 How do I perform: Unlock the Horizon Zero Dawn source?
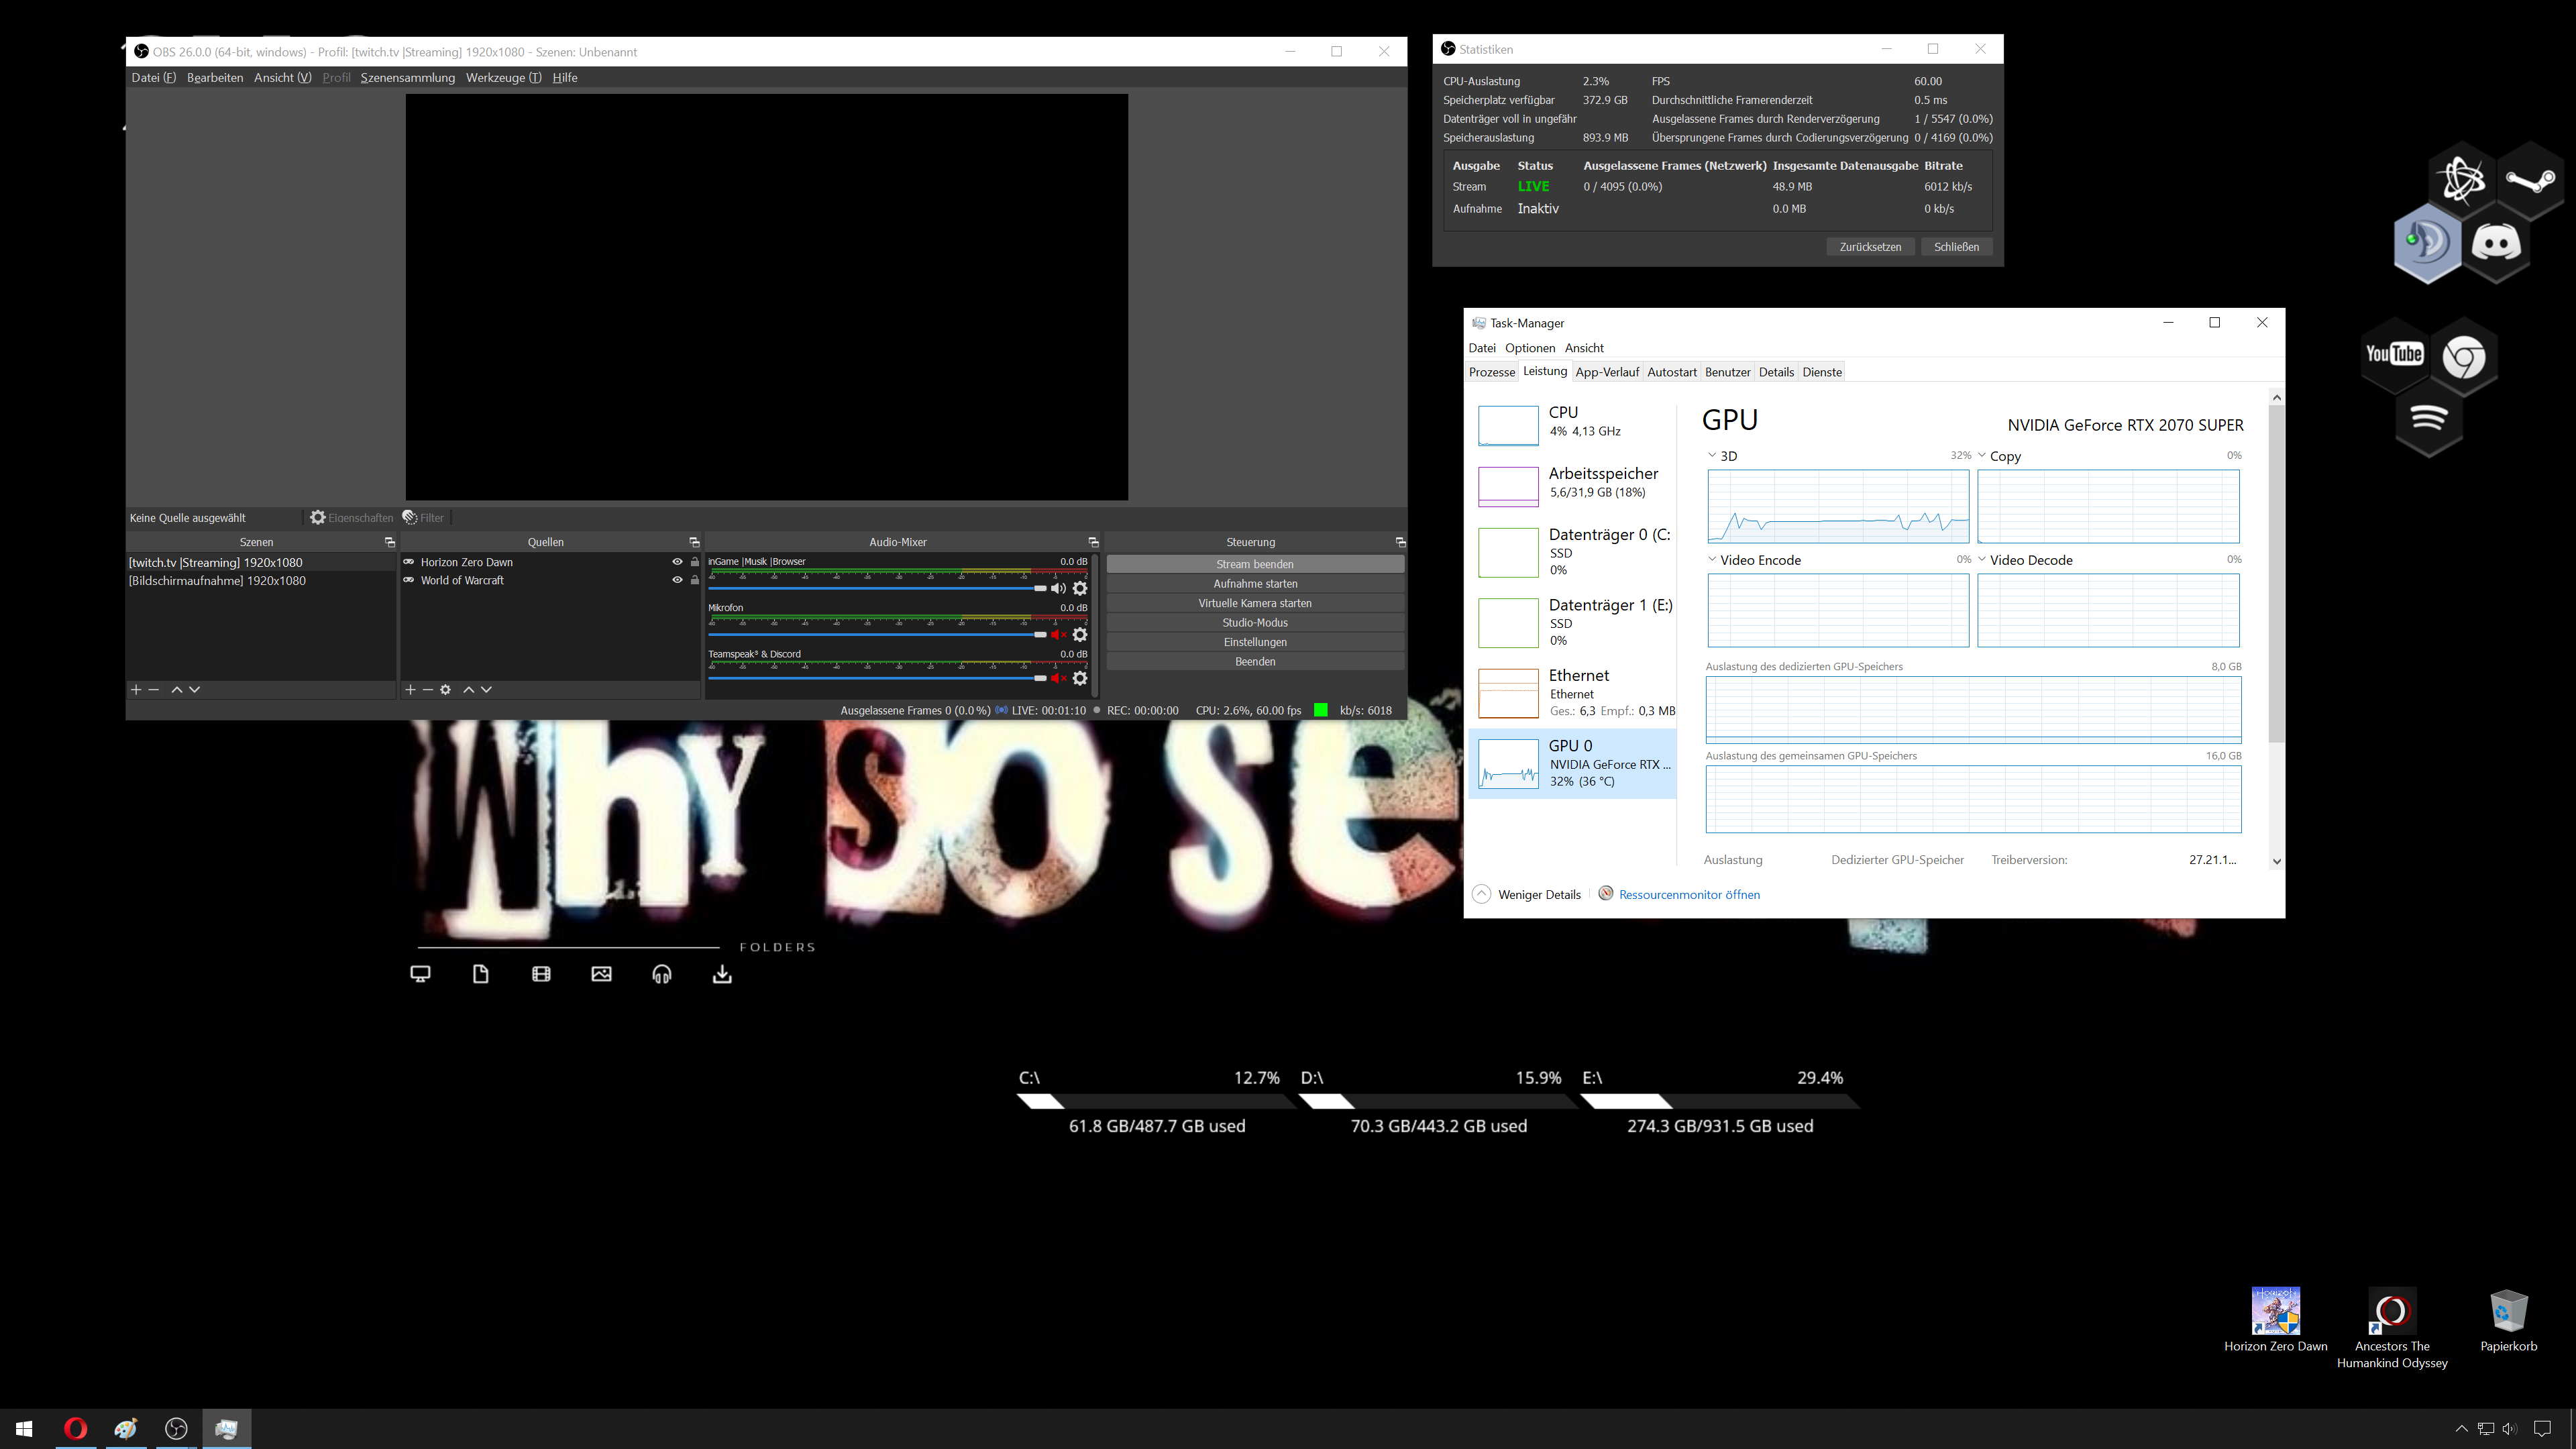695,562
